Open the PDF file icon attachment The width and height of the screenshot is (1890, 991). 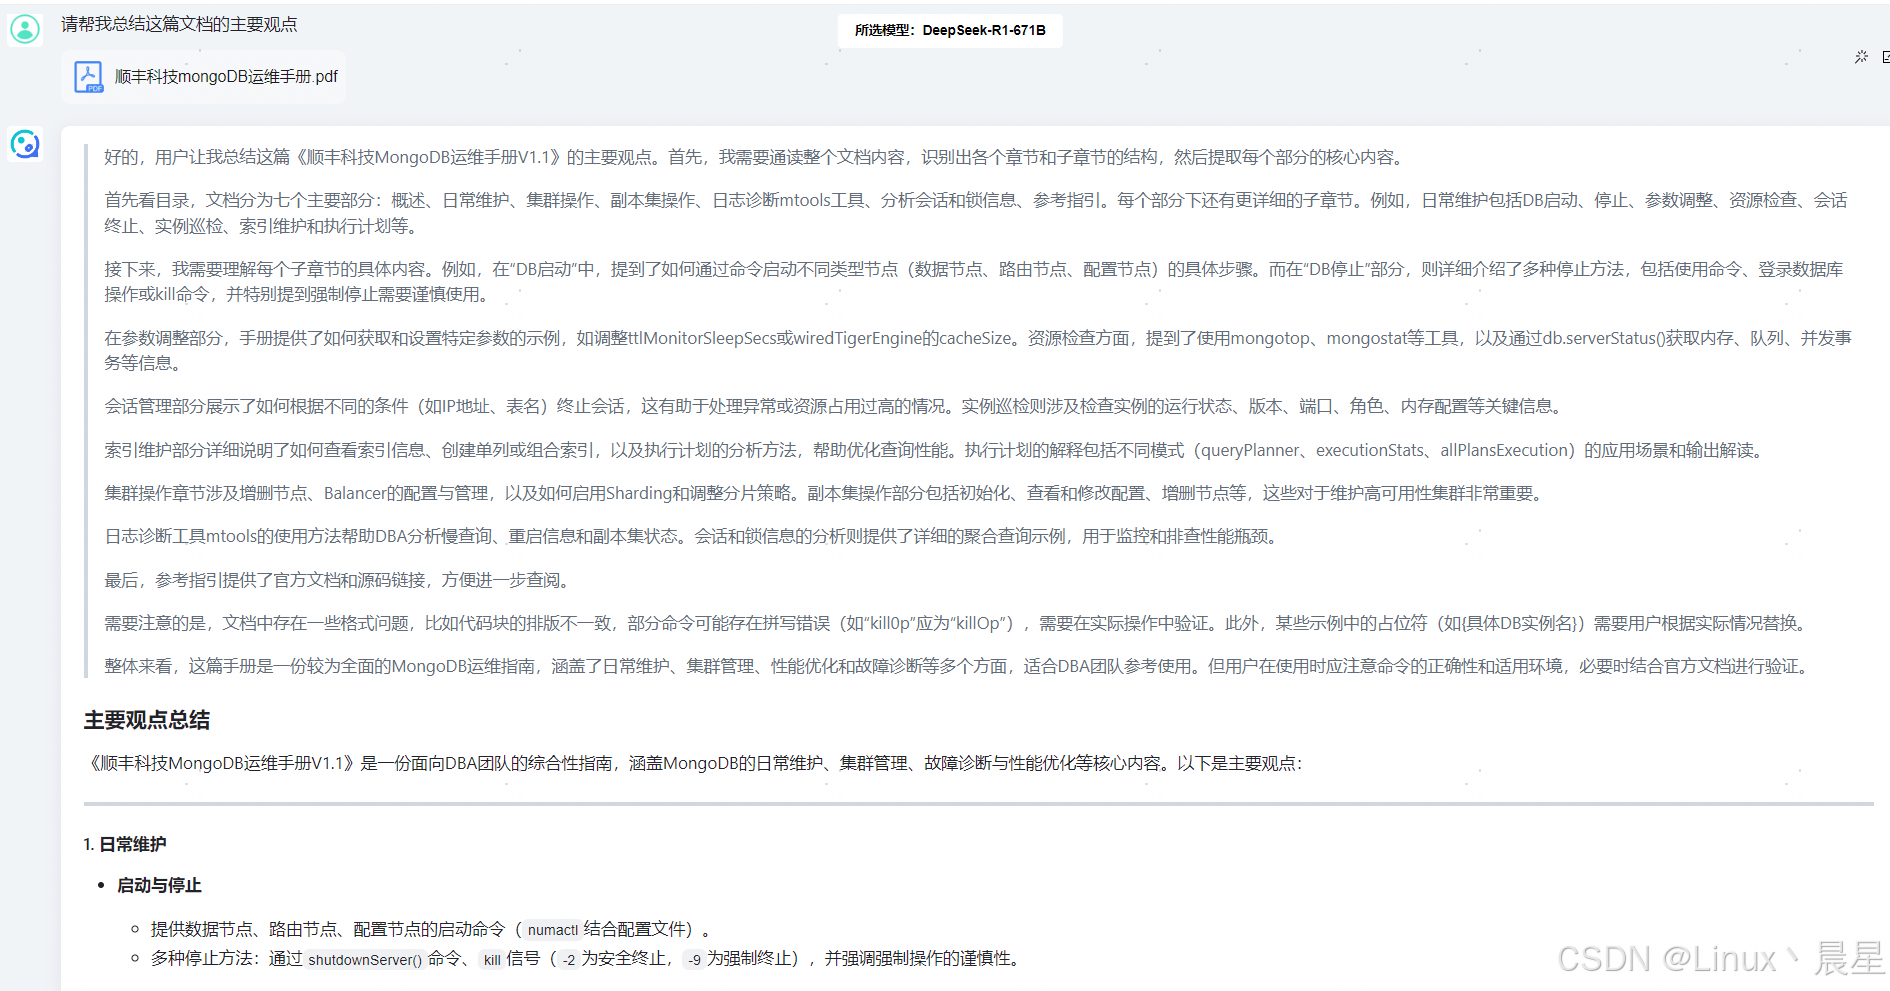pos(88,77)
